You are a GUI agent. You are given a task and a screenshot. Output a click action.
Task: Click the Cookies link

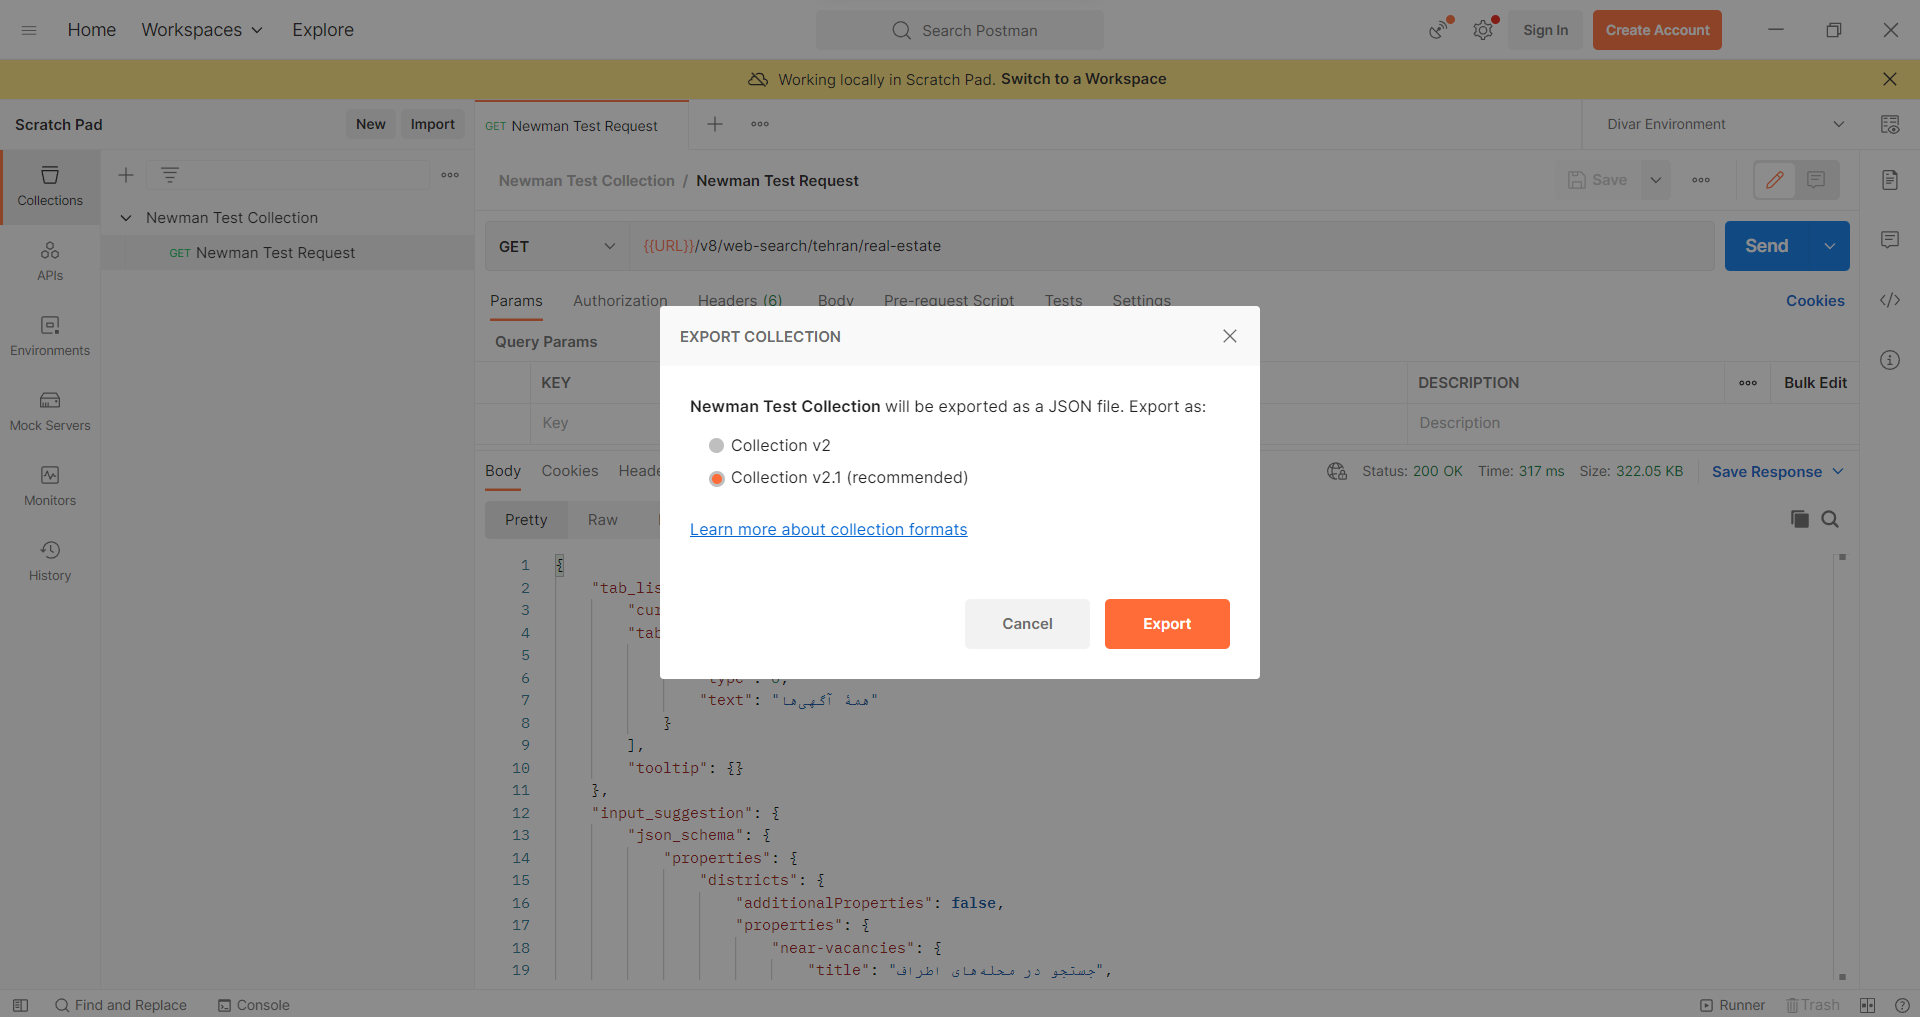[1815, 301]
